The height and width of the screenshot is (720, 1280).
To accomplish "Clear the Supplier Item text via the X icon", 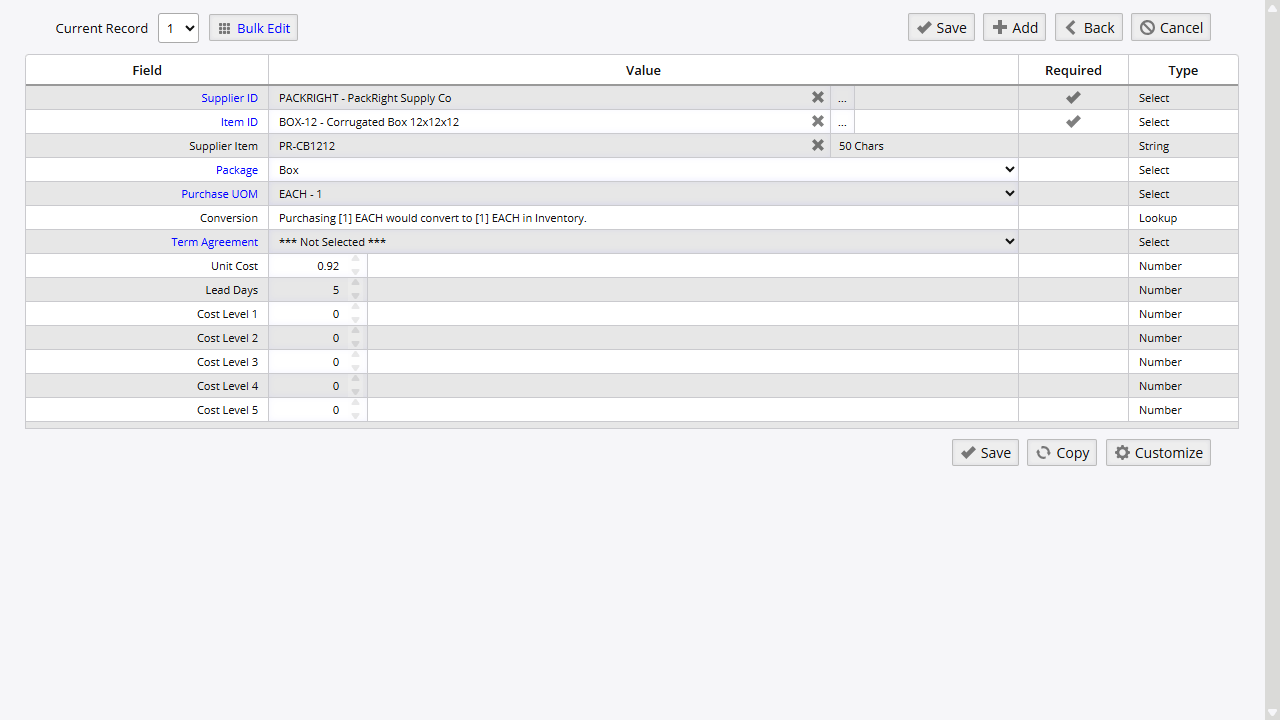I will click(x=818, y=145).
